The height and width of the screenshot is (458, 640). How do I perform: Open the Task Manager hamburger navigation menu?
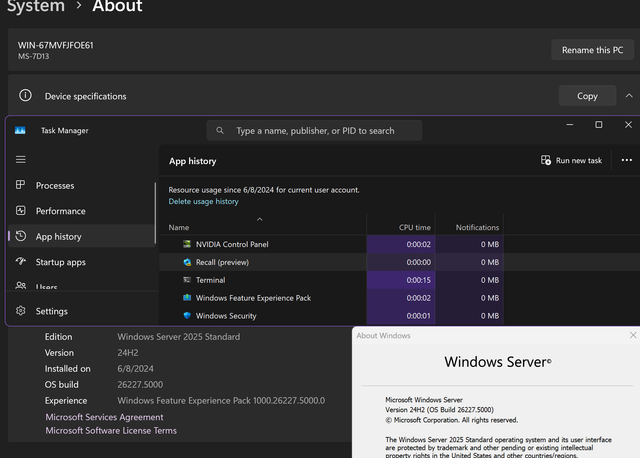point(21,160)
